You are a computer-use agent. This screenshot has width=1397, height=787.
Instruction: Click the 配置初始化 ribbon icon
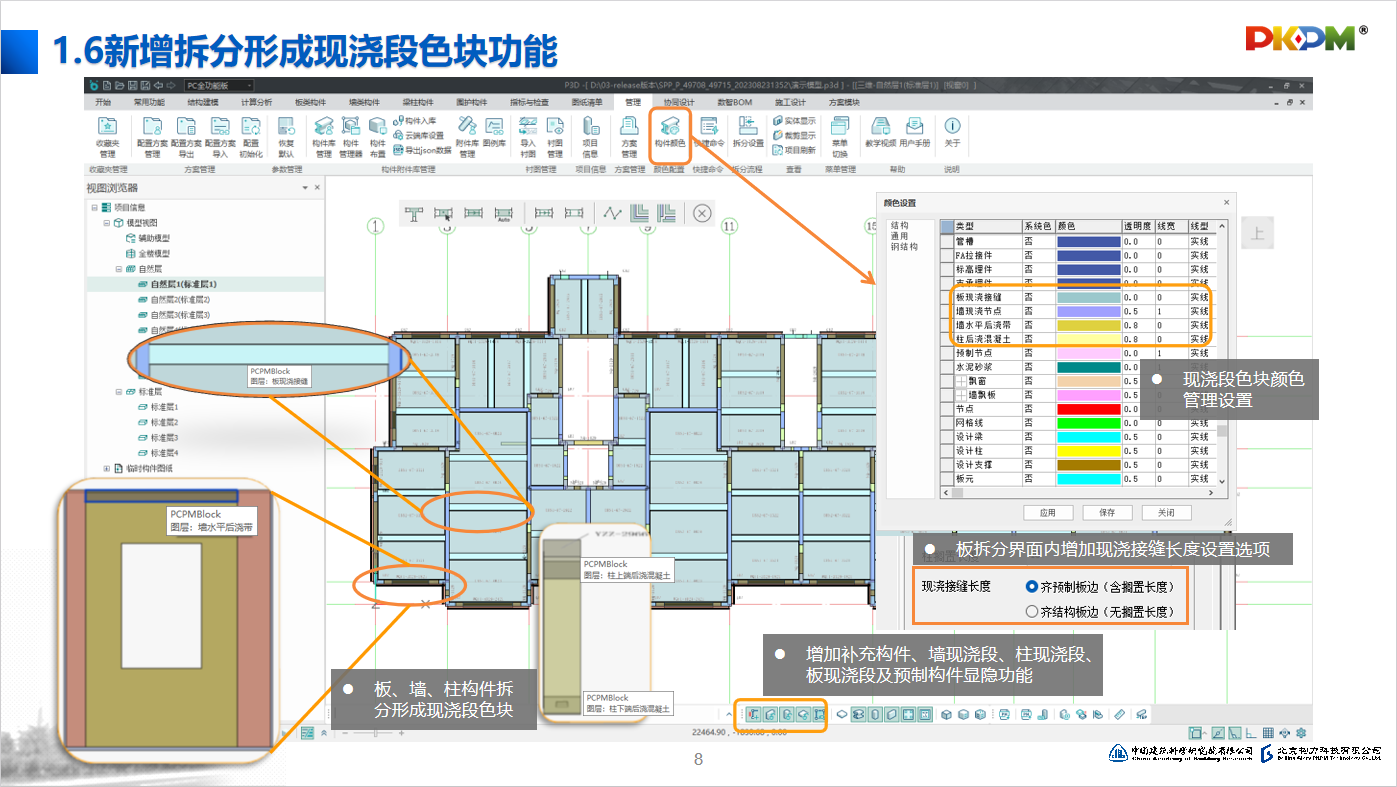[251, 136]
